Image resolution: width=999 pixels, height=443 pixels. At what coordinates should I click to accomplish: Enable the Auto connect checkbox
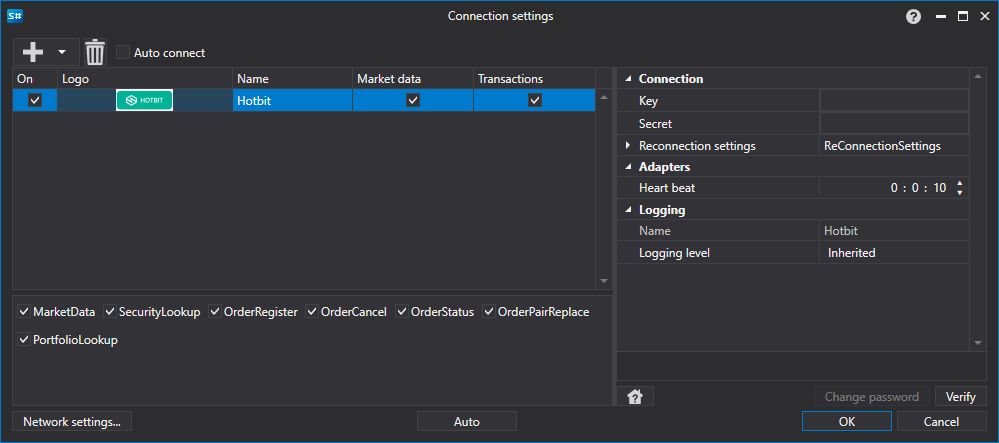(x=123, y=52)
